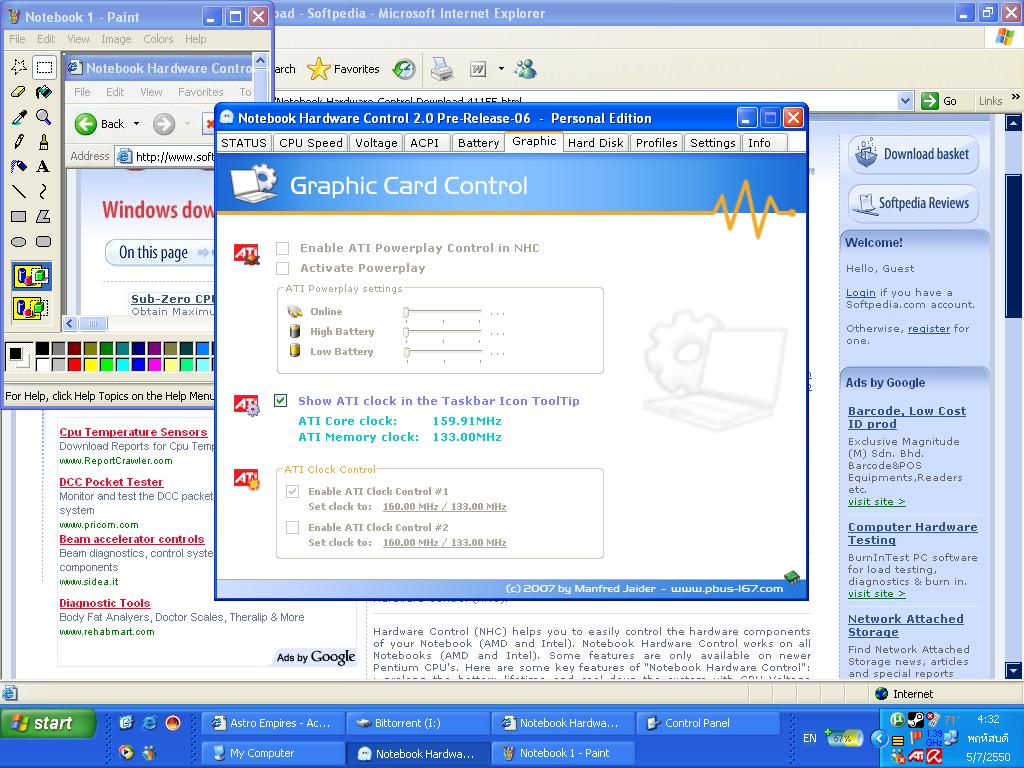Switch to Astro Empires taskbar window
1024x768 pixels.
(x=272, y=723)
